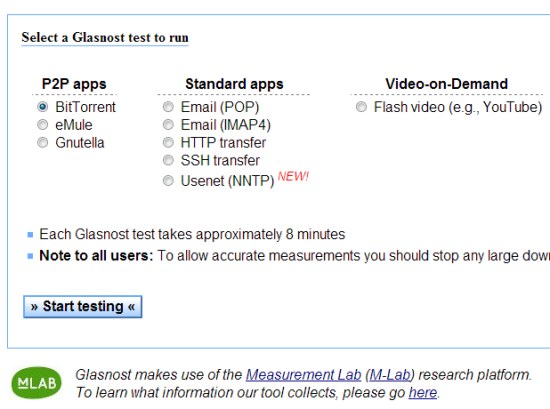Select the BitTorrent radio button

pyautogui.click(x=42, y=107)
